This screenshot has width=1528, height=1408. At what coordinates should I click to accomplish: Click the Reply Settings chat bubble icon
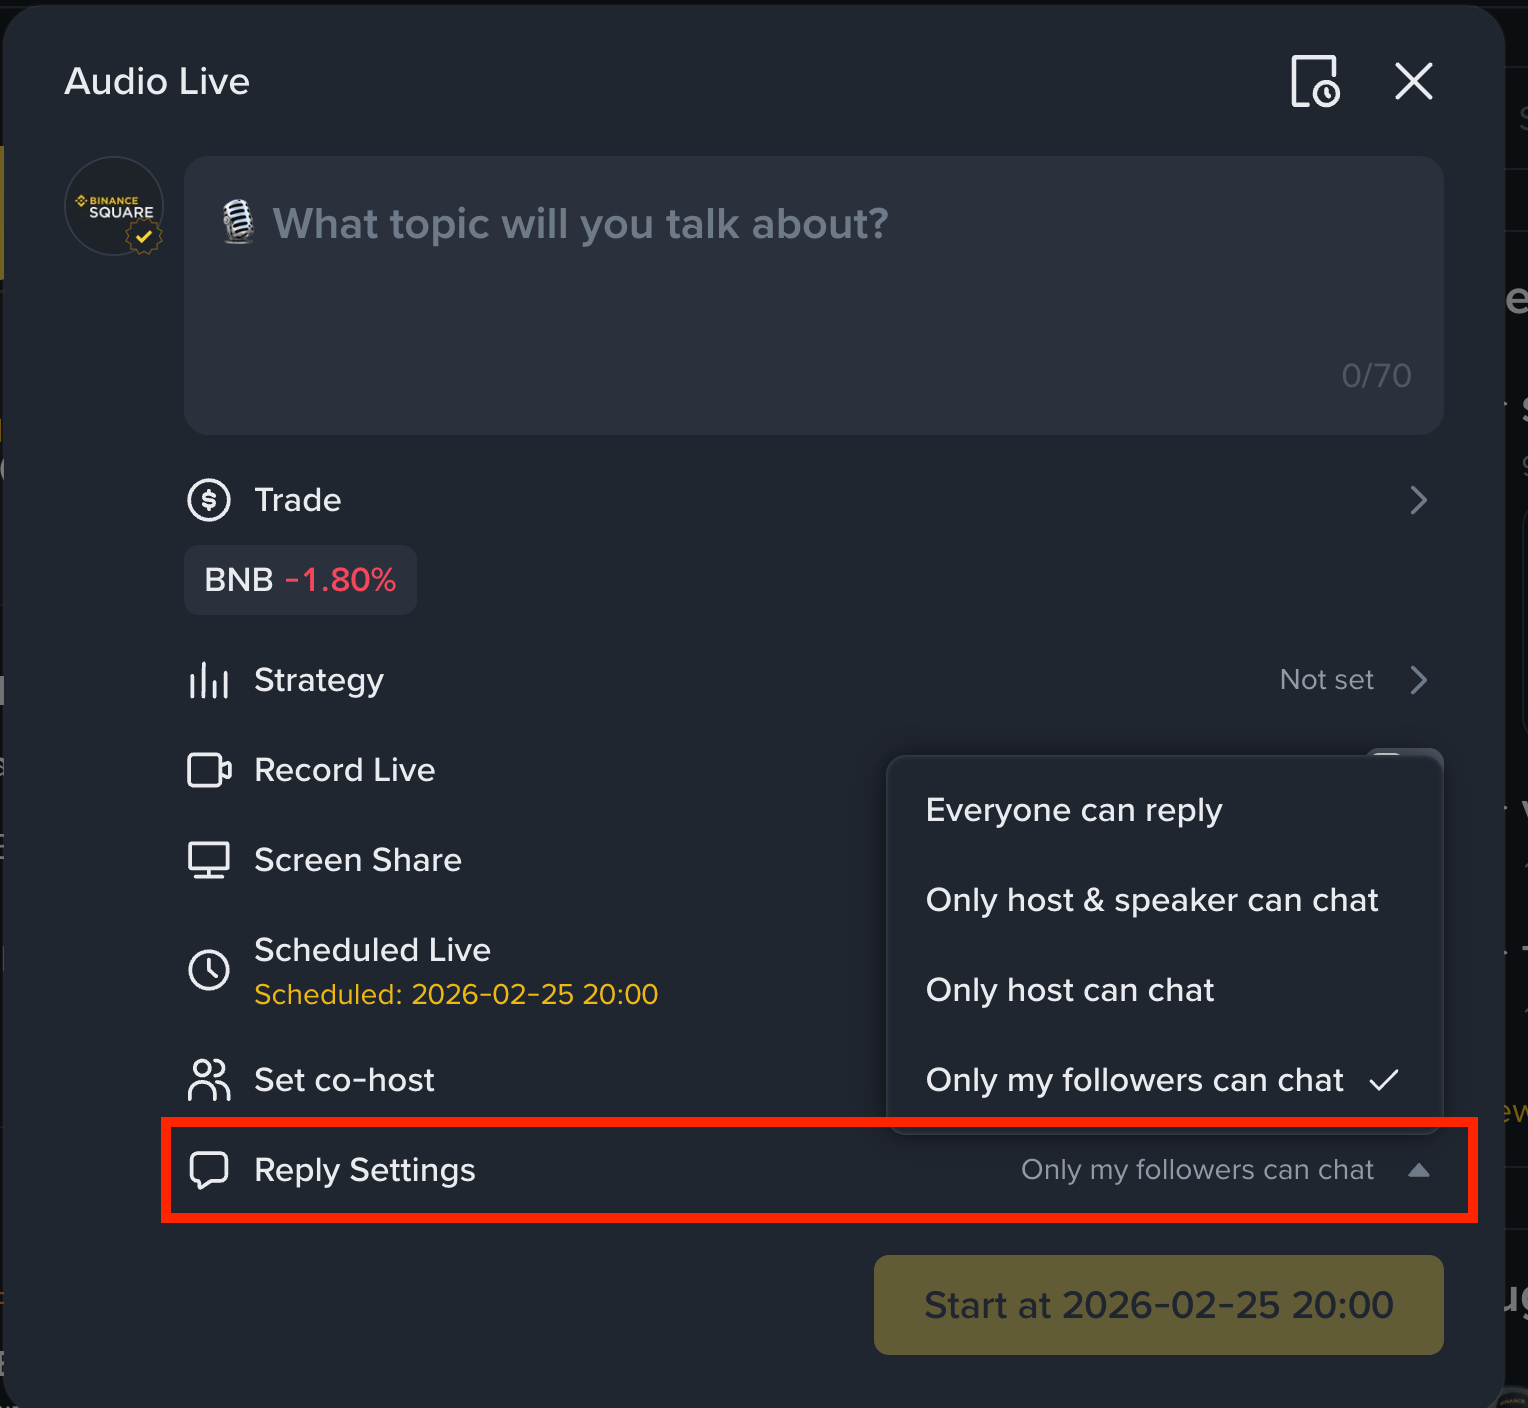pos(209,1170)
